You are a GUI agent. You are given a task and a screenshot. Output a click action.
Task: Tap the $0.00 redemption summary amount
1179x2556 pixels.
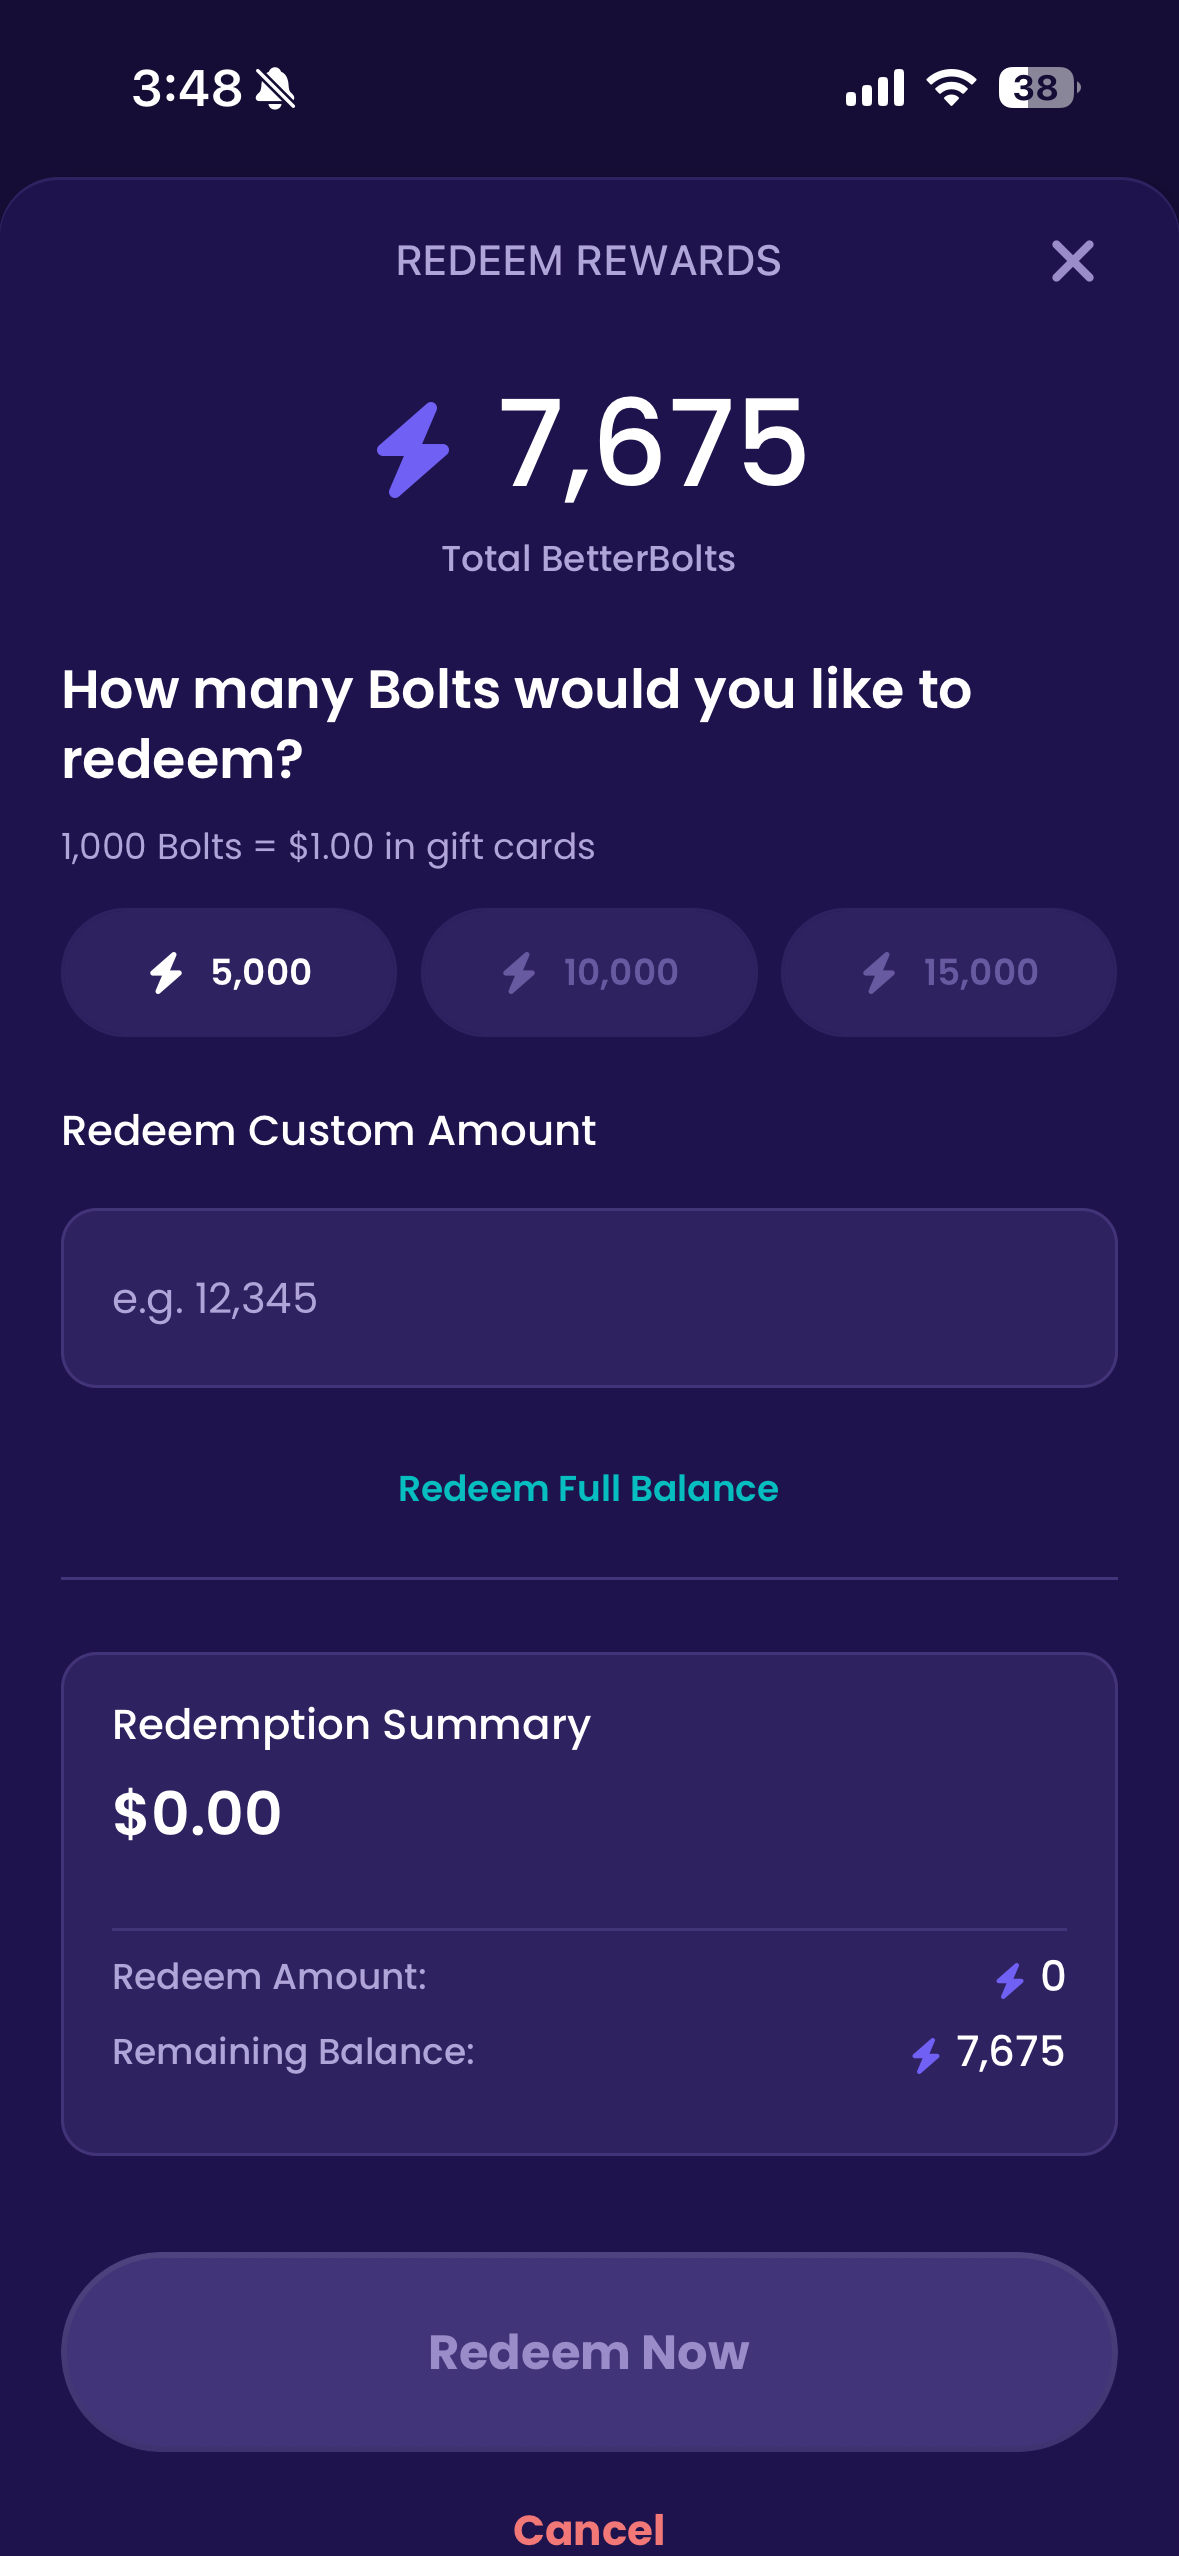pyautogui.click(x=197, y=1813)
